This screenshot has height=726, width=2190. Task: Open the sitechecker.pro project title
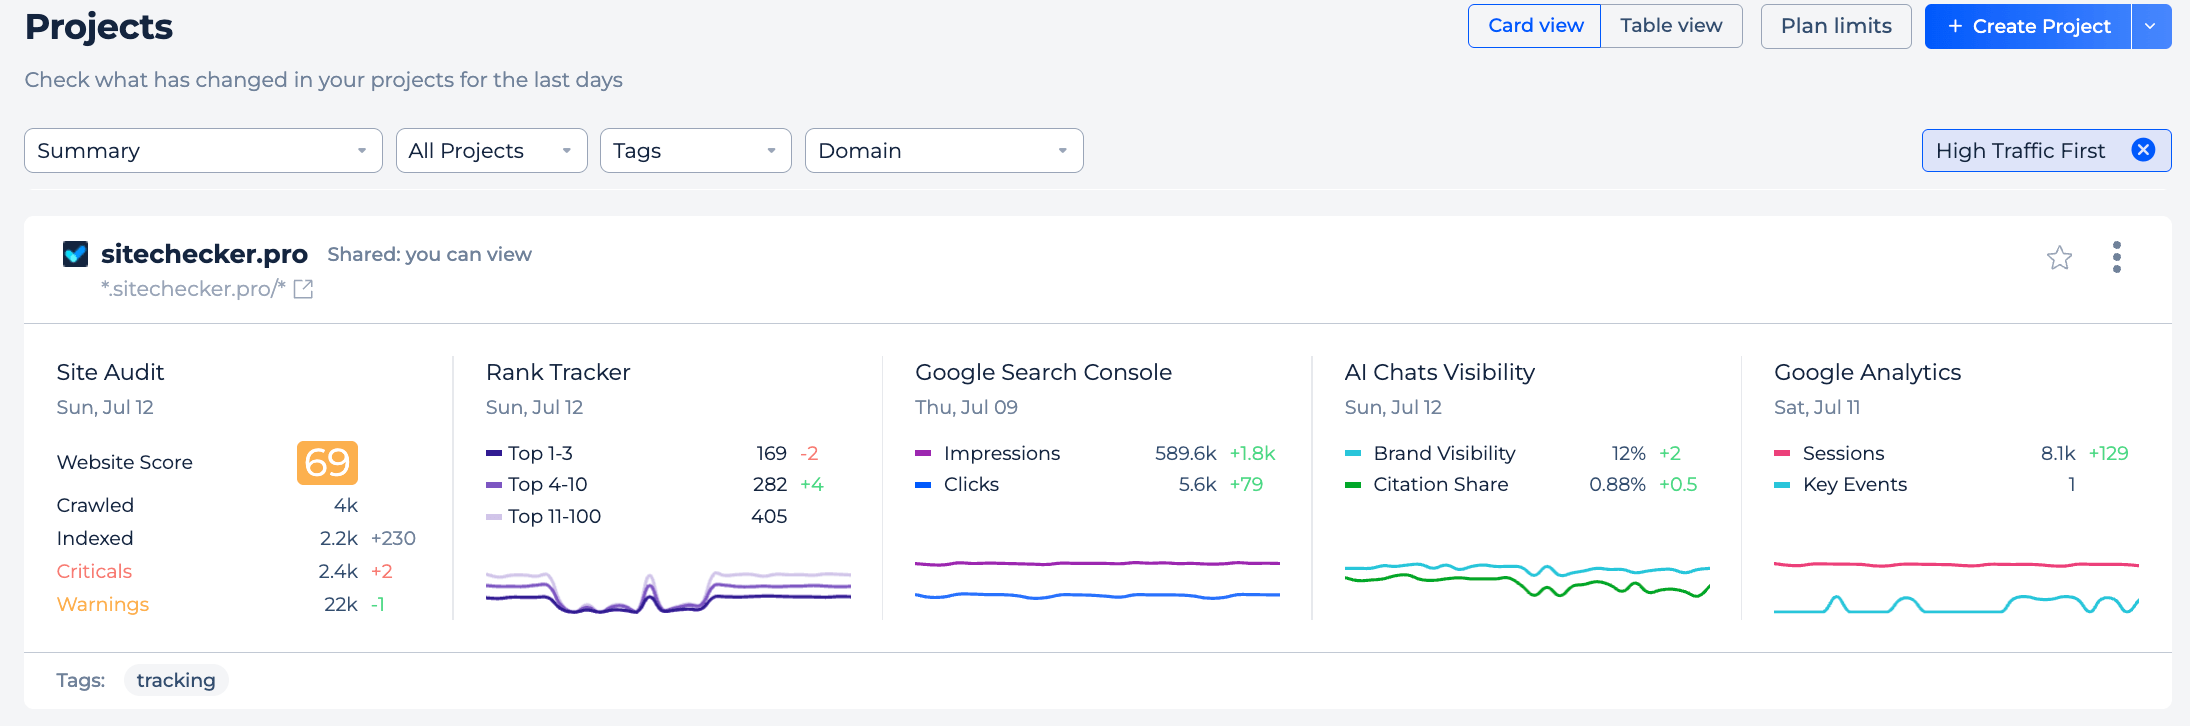[x=204, y=254]
